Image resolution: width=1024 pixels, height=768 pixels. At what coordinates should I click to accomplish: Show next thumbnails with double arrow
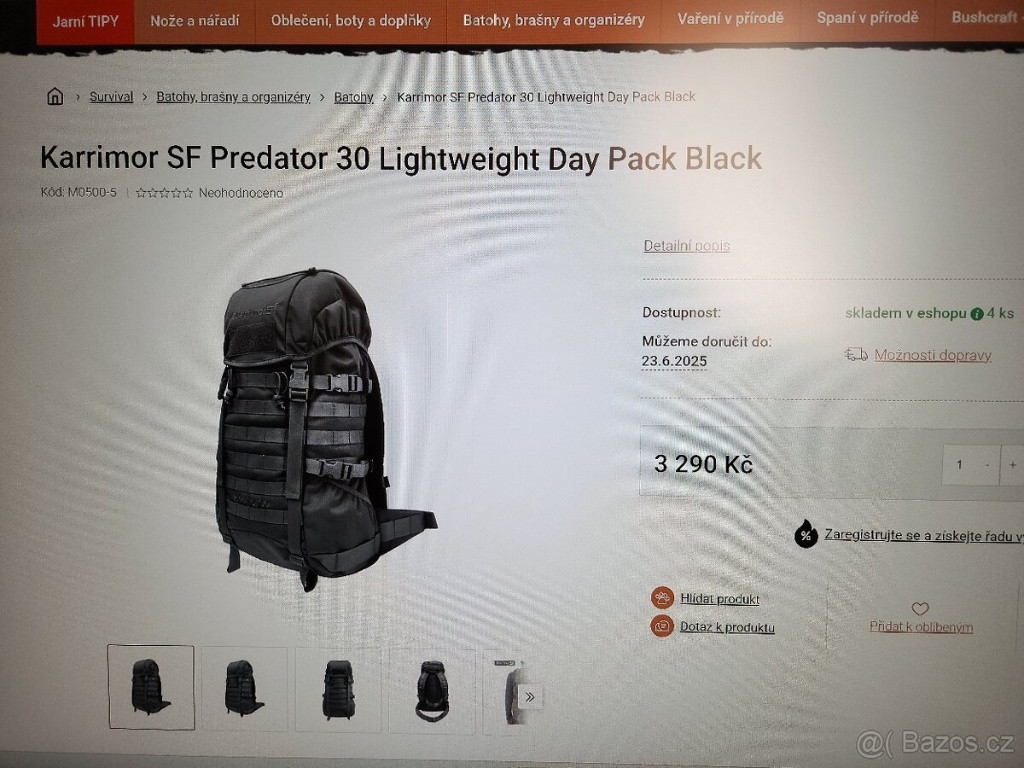(x=530, y=697)
